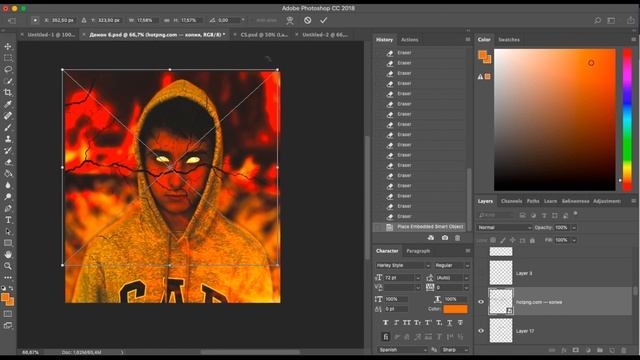
Task: Open the layer Fill dropdown arrow
Action: click(x=574, y=240)
